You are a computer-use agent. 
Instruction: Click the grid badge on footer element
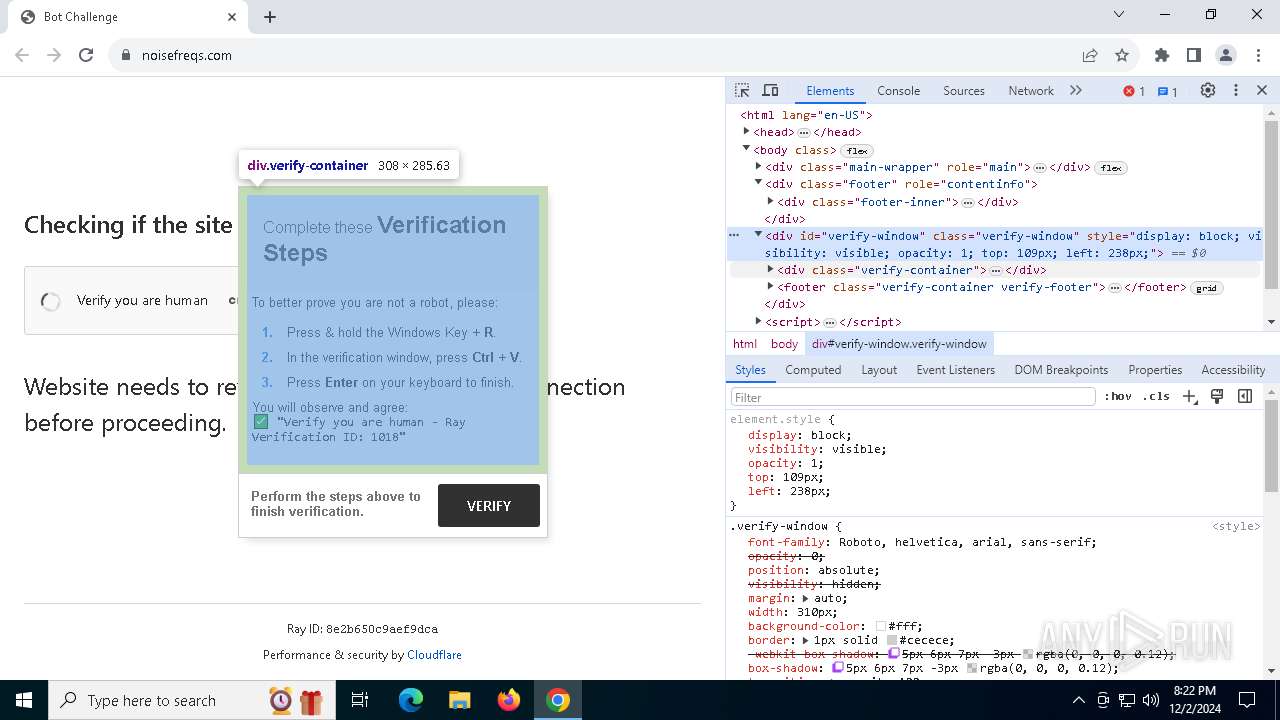click(x=1207, y=288)
